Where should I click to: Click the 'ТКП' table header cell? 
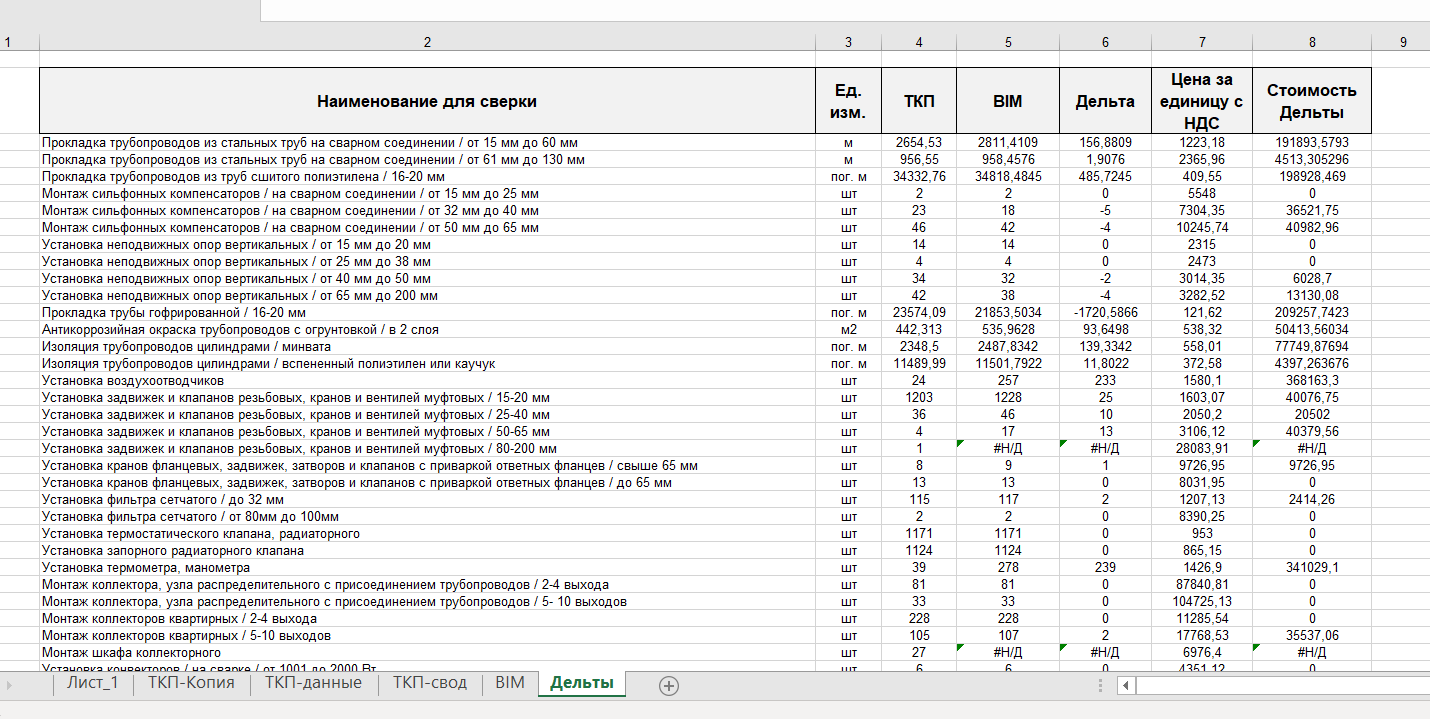pyautogui.click(x=919, y=101)
